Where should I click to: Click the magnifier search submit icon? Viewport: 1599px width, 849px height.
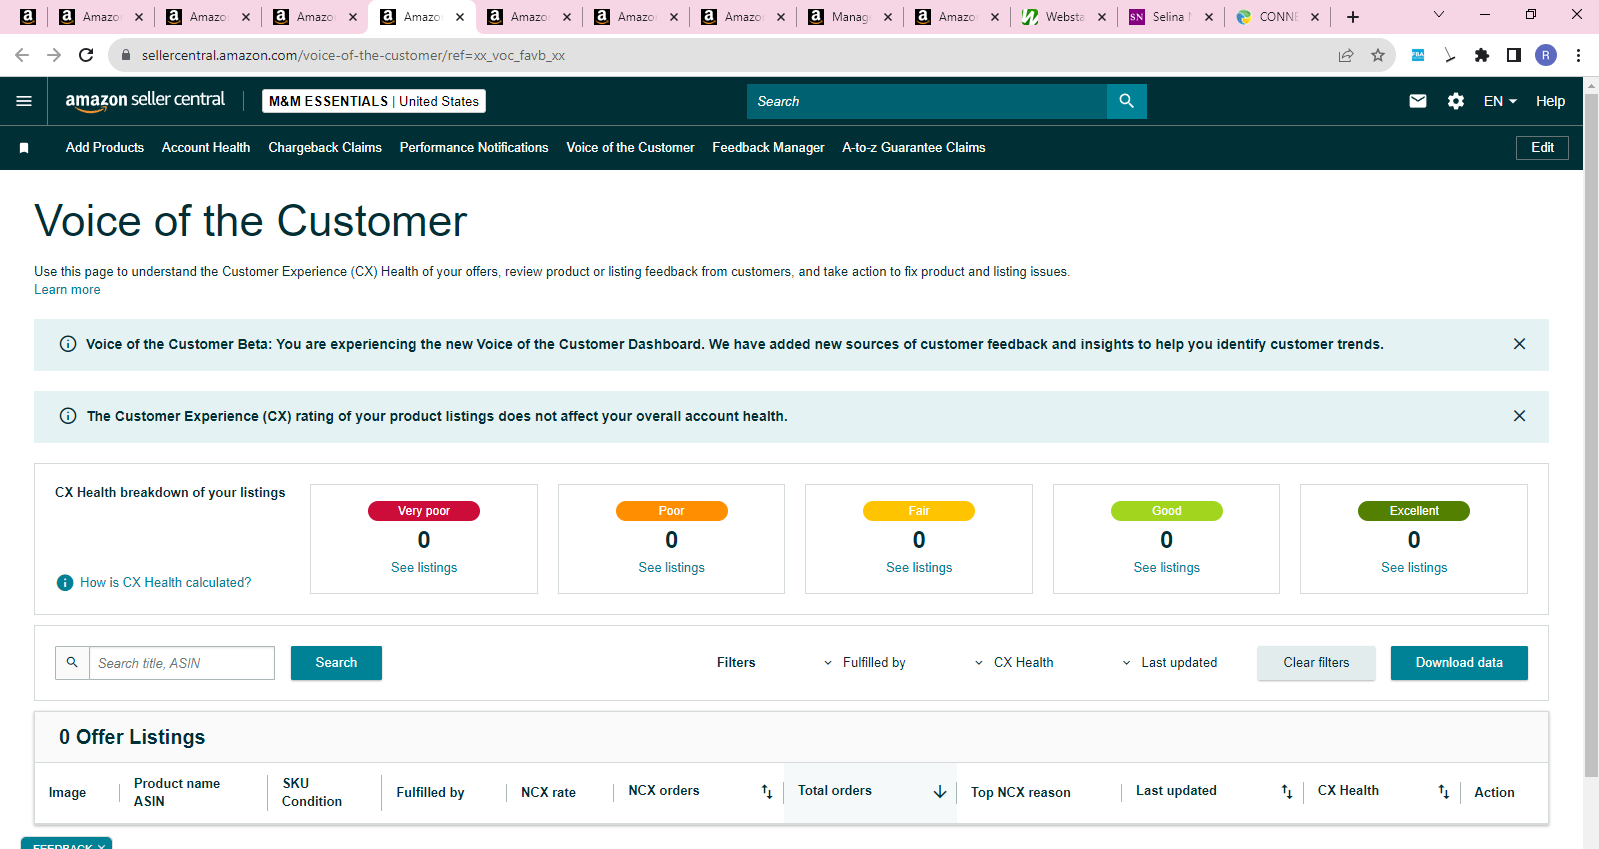point(1126,101)
